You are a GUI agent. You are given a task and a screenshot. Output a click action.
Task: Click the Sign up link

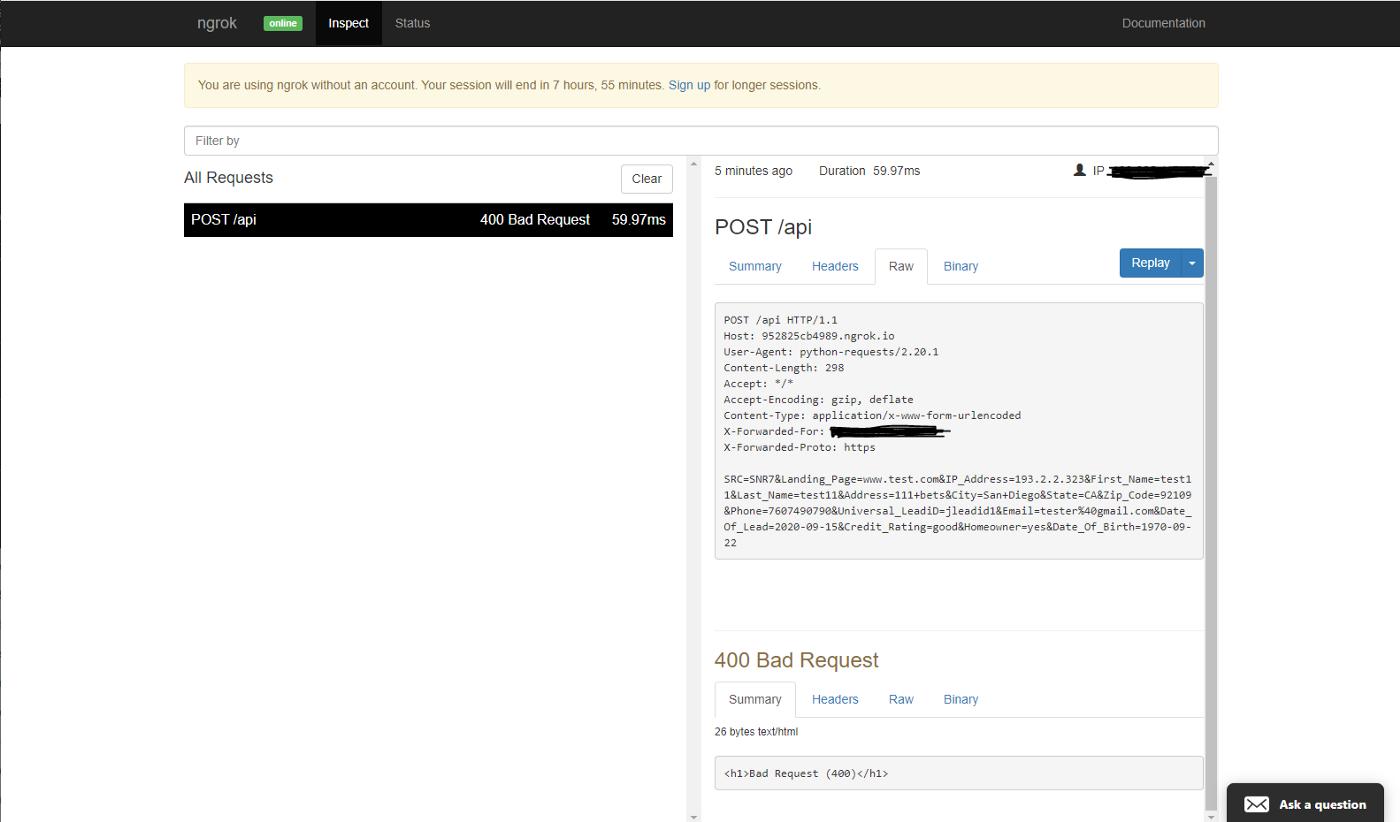689,85
